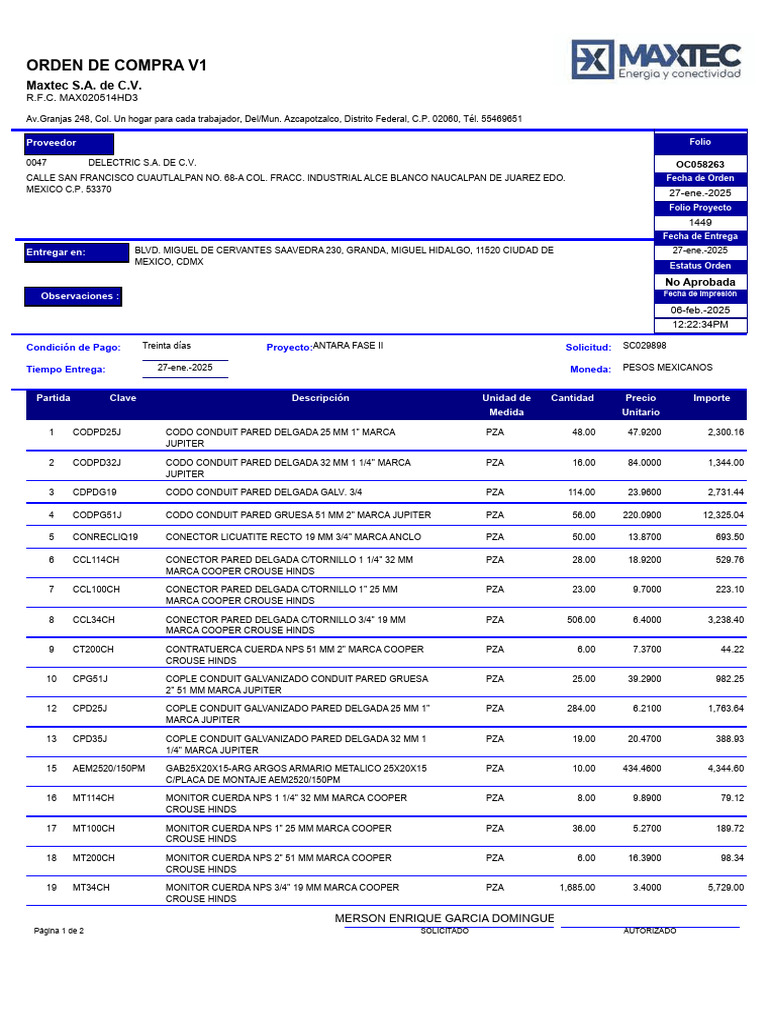This screenshot has height=1024, width=768.
Task: Select the Cantidad column header
Action: (572, 398)
